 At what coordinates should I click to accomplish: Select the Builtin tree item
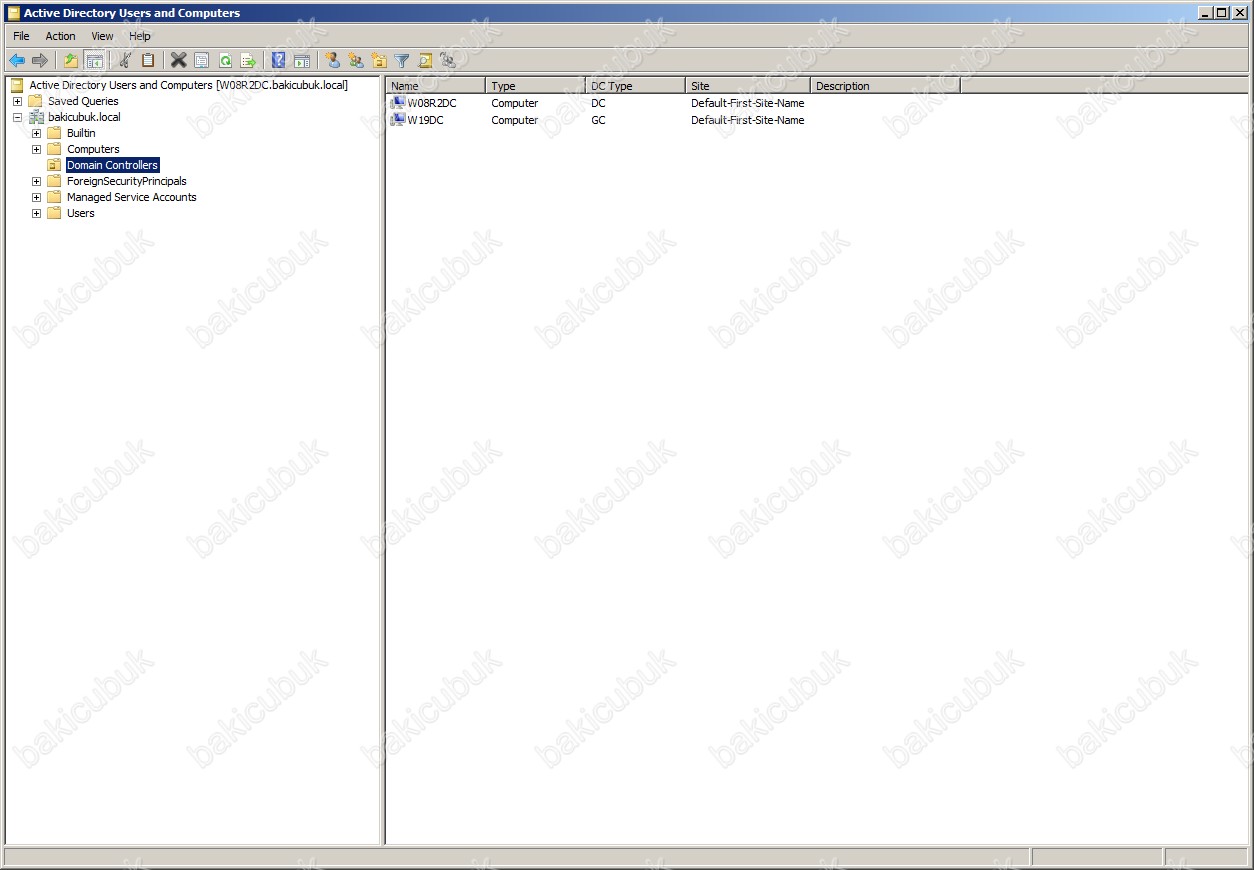coord(81,133)
